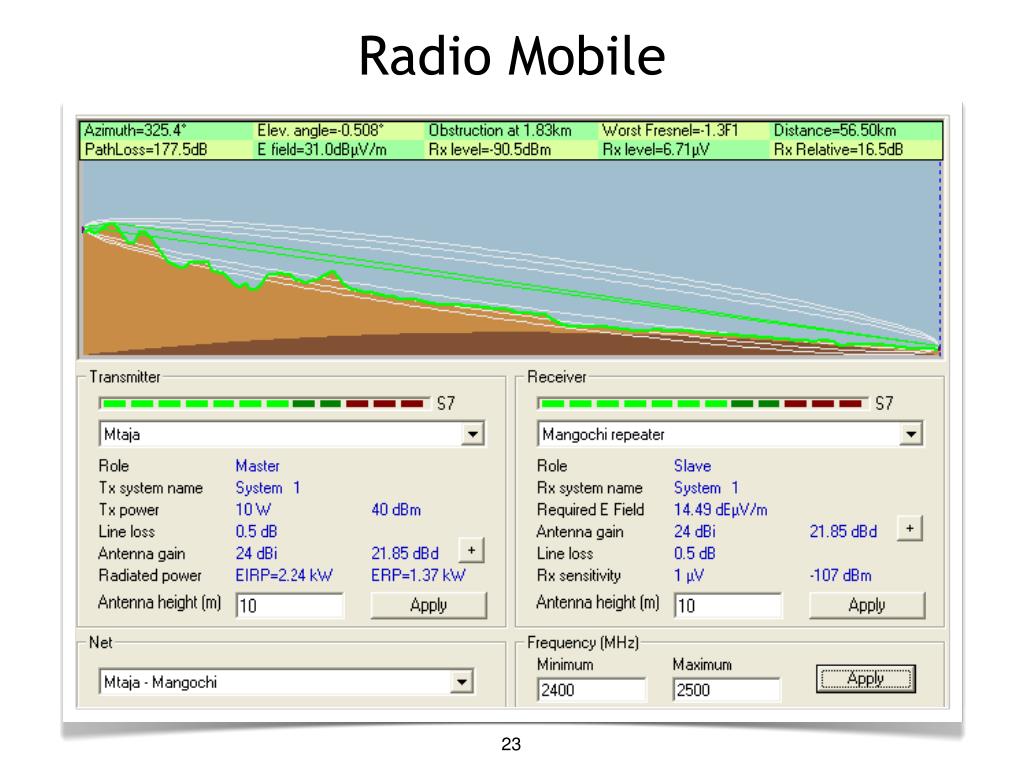Click the receiver 24 dBi gain value
This screenshot has width=1024, height=768.
695,532
